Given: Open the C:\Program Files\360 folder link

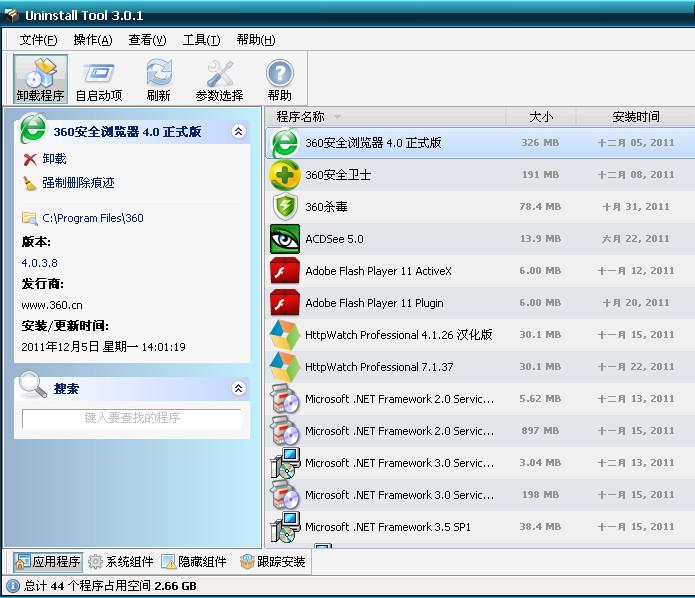Looking at the screenshot, I should [93, 218].
